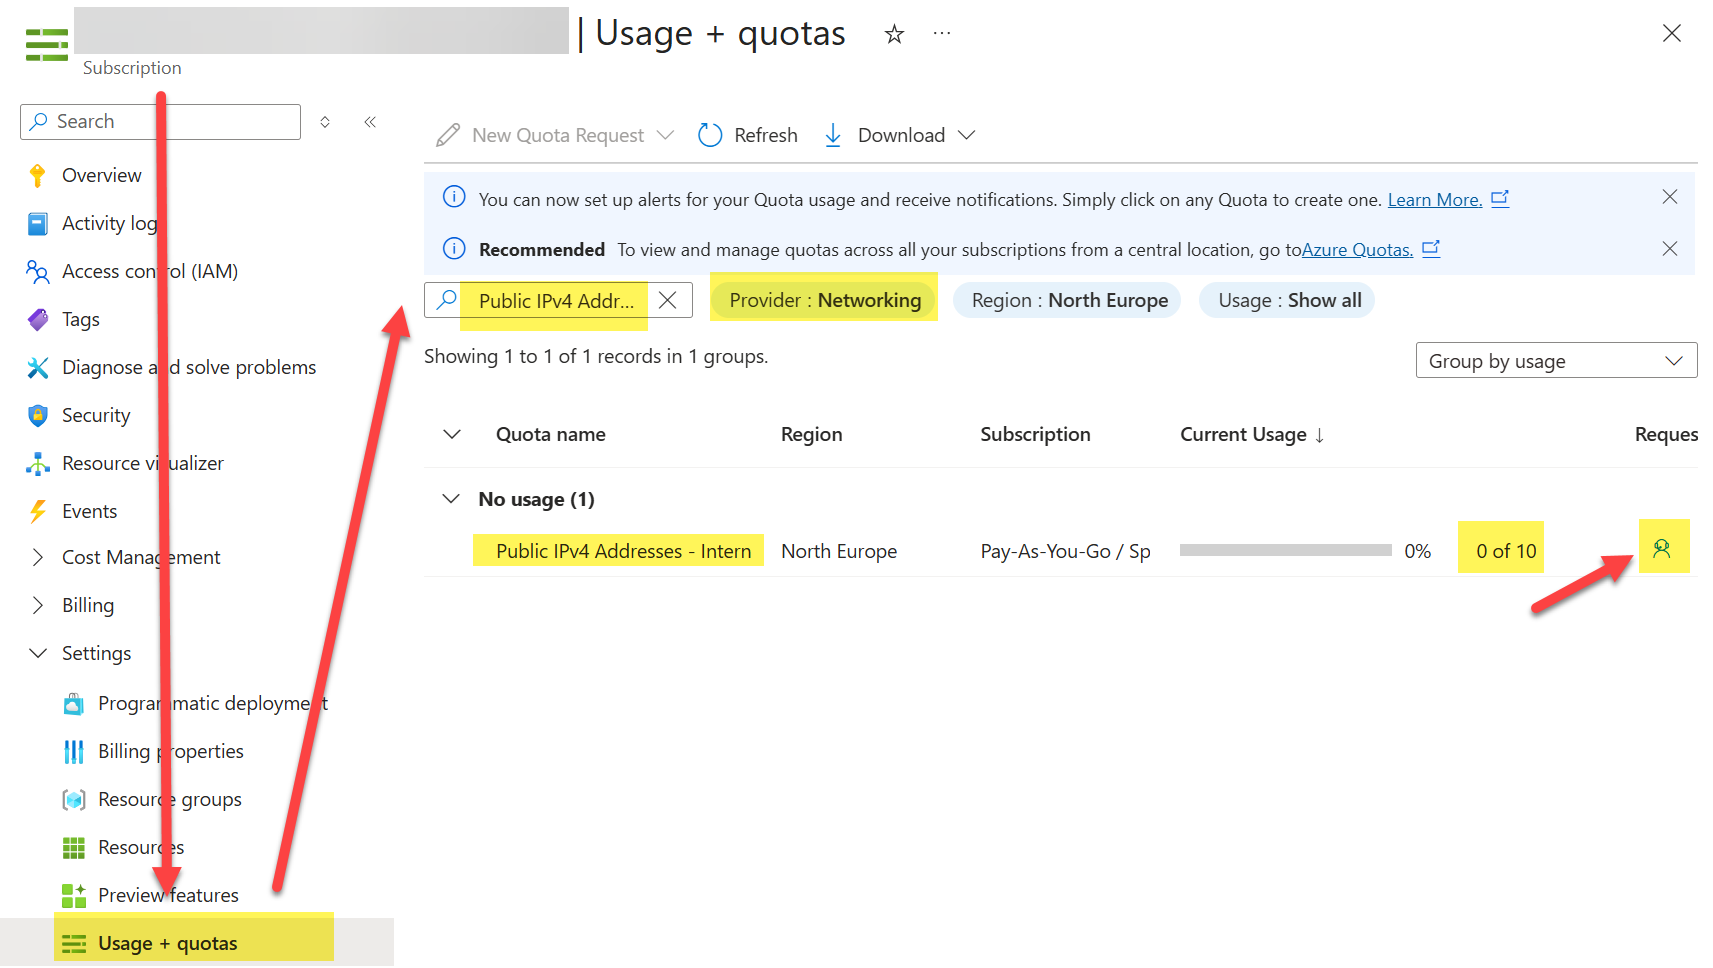Click the 0 of 10 usage value

click(1506, 552)
